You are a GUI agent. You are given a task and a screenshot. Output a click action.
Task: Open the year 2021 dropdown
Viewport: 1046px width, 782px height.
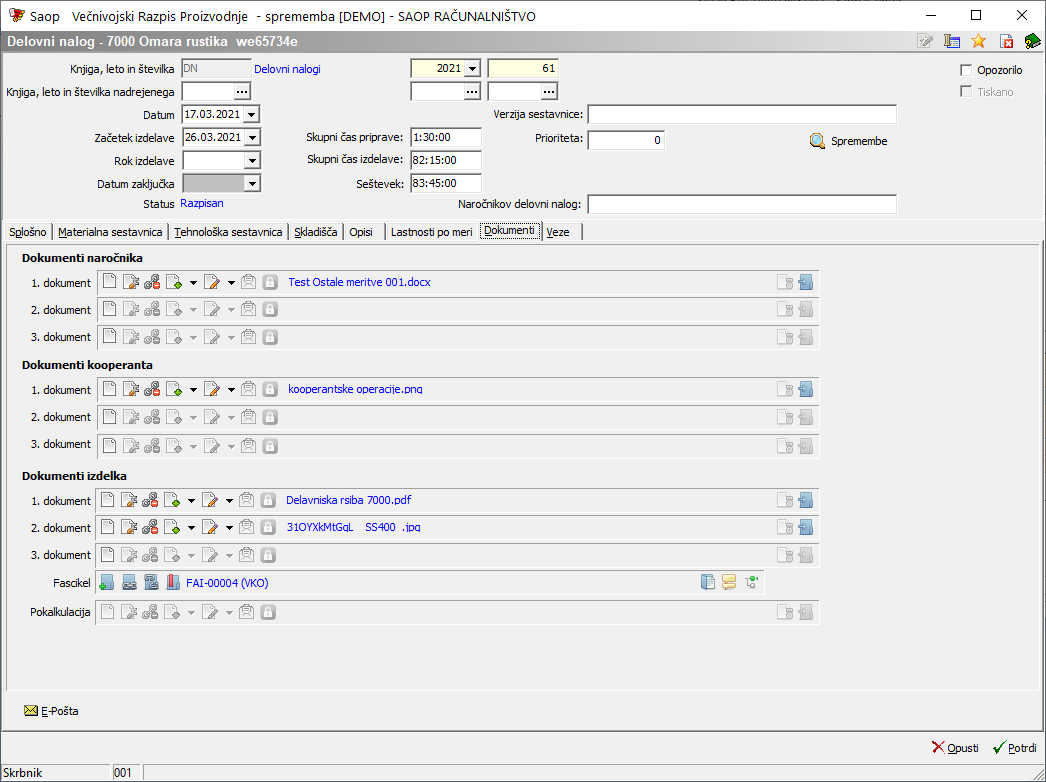point(472,69)
